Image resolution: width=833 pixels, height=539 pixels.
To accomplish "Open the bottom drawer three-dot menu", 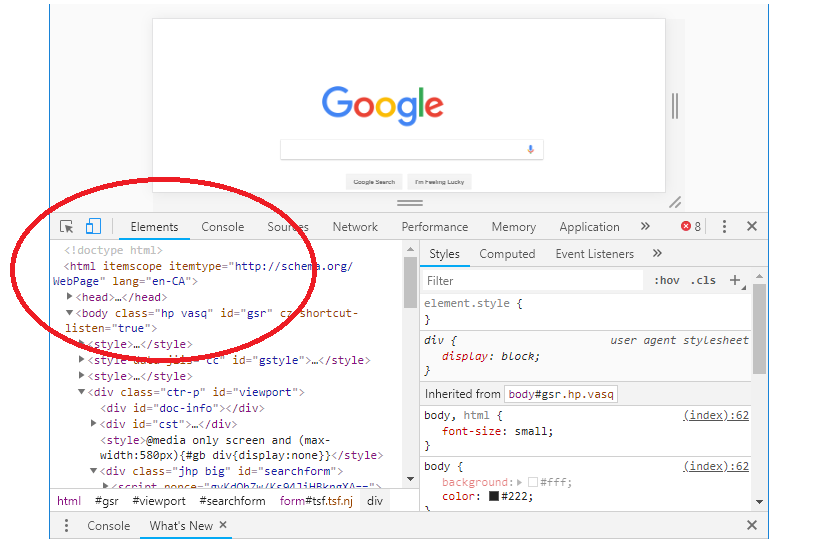I will pos(67,526).
